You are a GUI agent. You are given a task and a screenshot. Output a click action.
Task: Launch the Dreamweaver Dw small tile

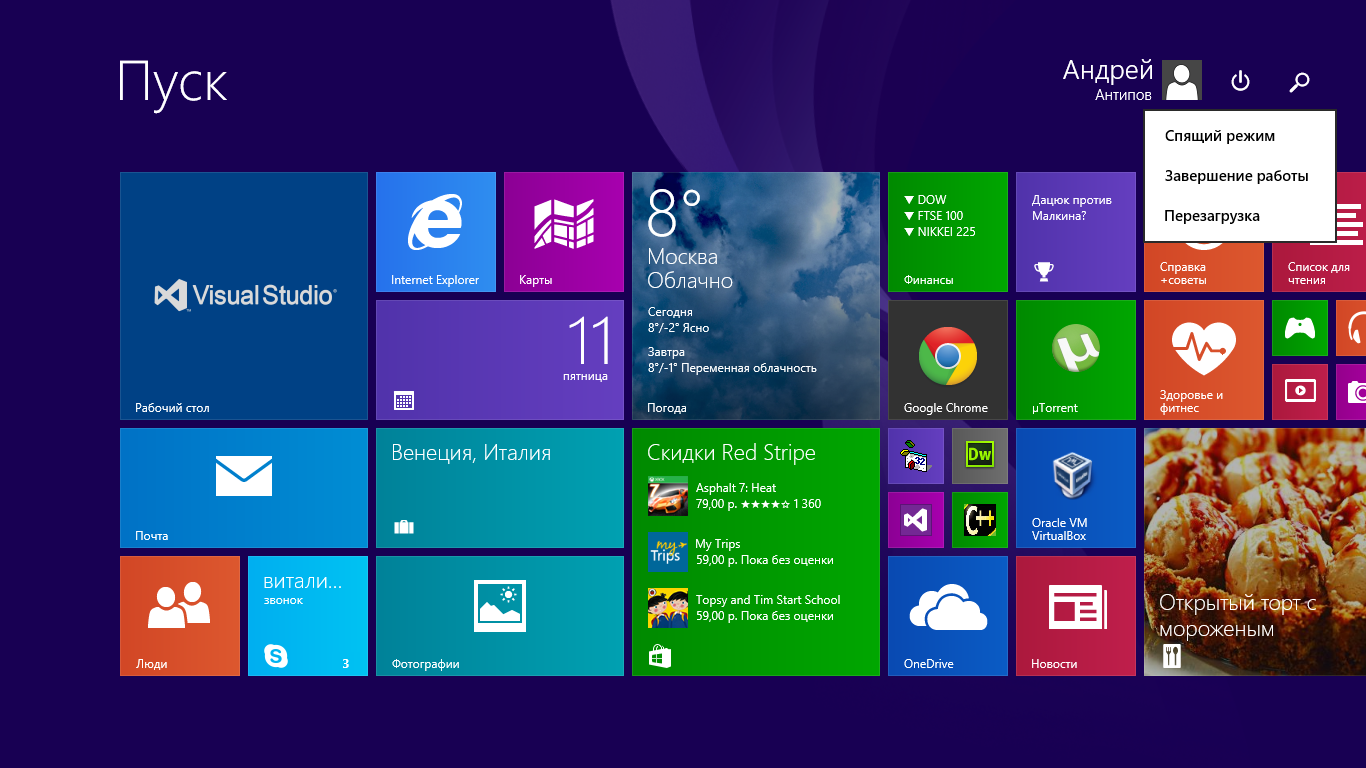coord(979,456)
